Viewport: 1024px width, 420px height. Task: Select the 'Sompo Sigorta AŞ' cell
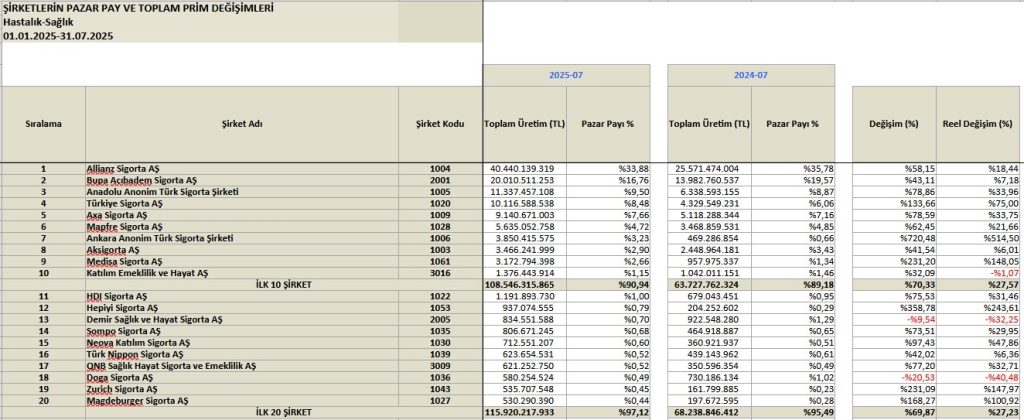click(242, 331)
